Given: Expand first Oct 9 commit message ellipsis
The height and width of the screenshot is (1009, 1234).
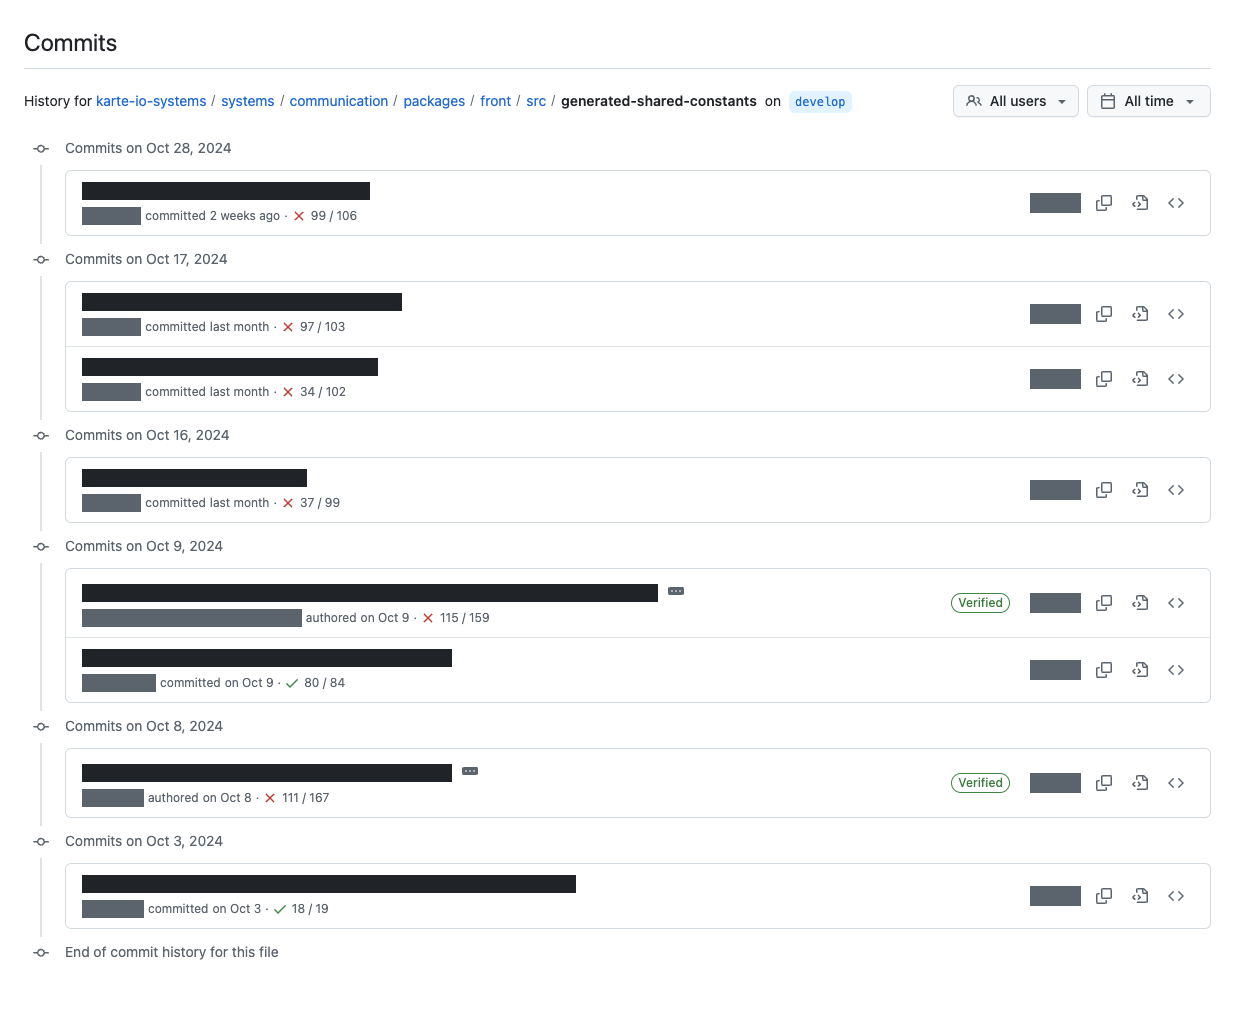Looking at the screenshot, I should point(676,591).
